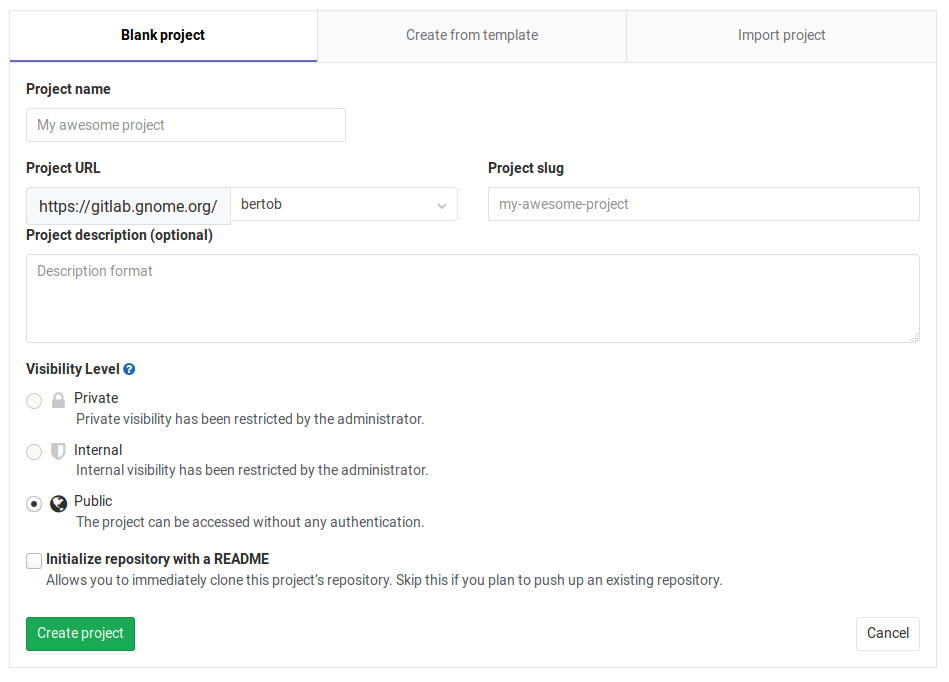Select the Internal visibility radio button
949x682 pixels.
coord(33,452)
